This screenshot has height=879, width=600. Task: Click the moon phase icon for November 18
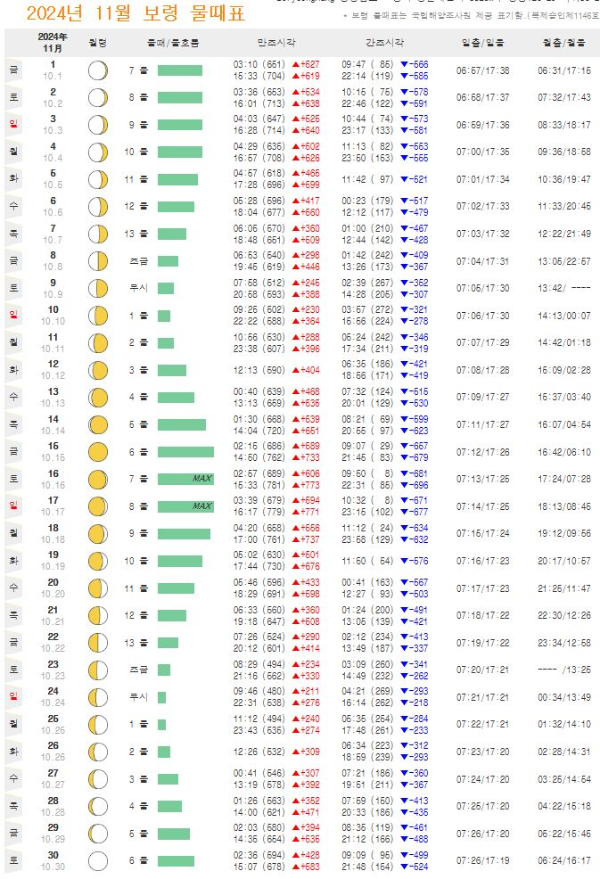pyautogui.click(x=98, y=534)
